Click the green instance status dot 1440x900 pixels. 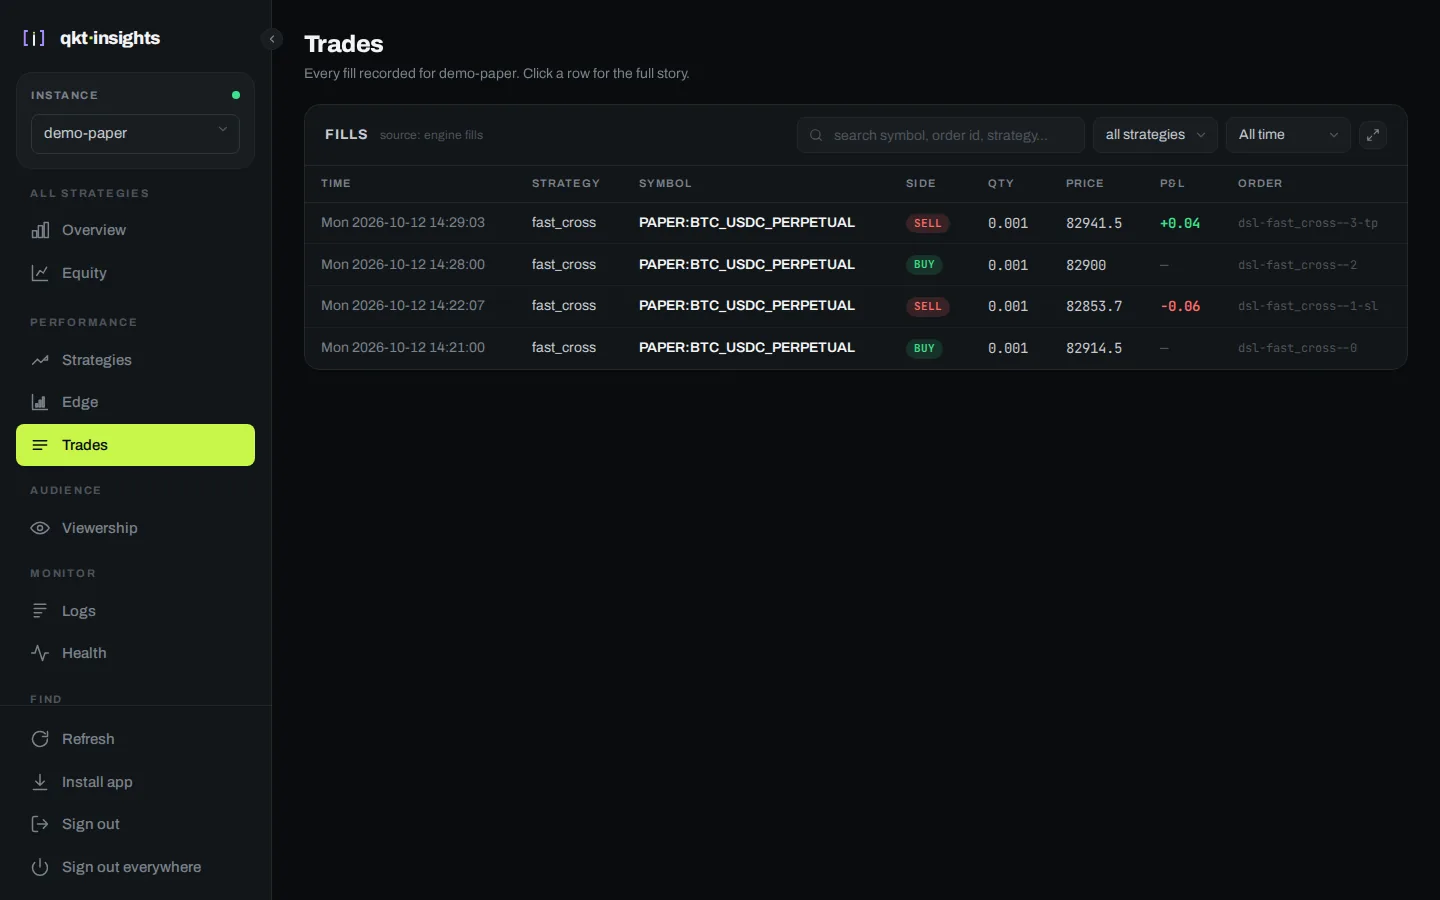click(x=236, y=95)
